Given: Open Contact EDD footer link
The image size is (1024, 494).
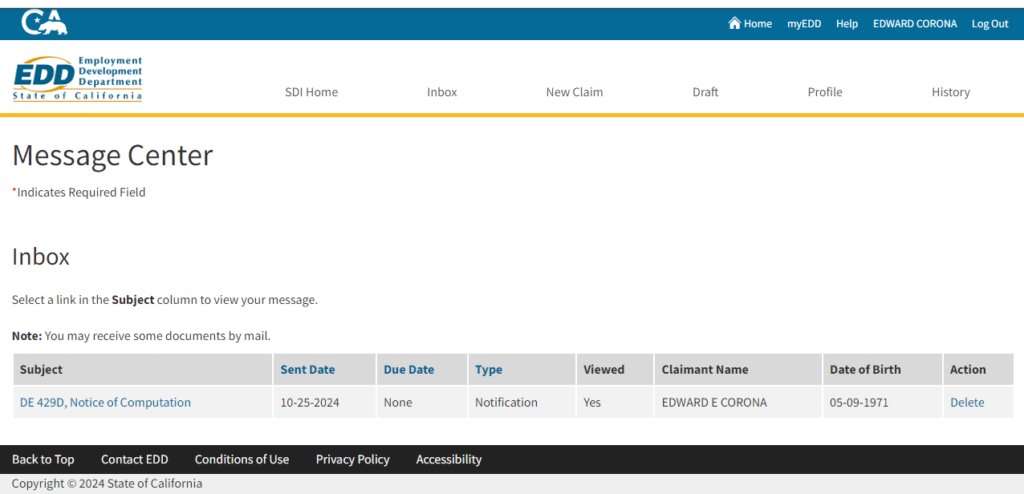Looking at the screenshot, I should (x=134, y=459).
